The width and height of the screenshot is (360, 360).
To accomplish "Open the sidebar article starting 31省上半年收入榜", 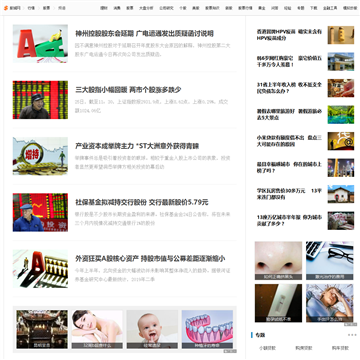I will [289, 88].
